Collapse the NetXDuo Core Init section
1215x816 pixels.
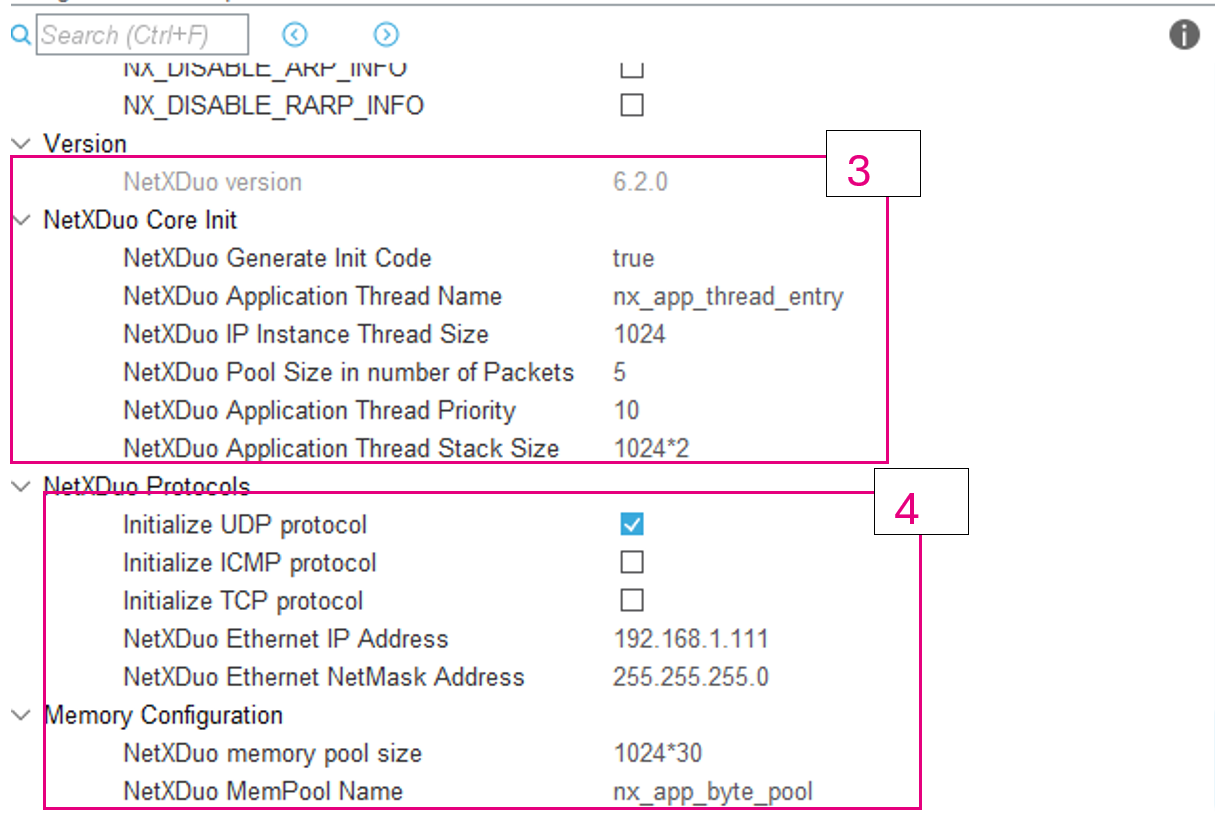pos(20,219)
